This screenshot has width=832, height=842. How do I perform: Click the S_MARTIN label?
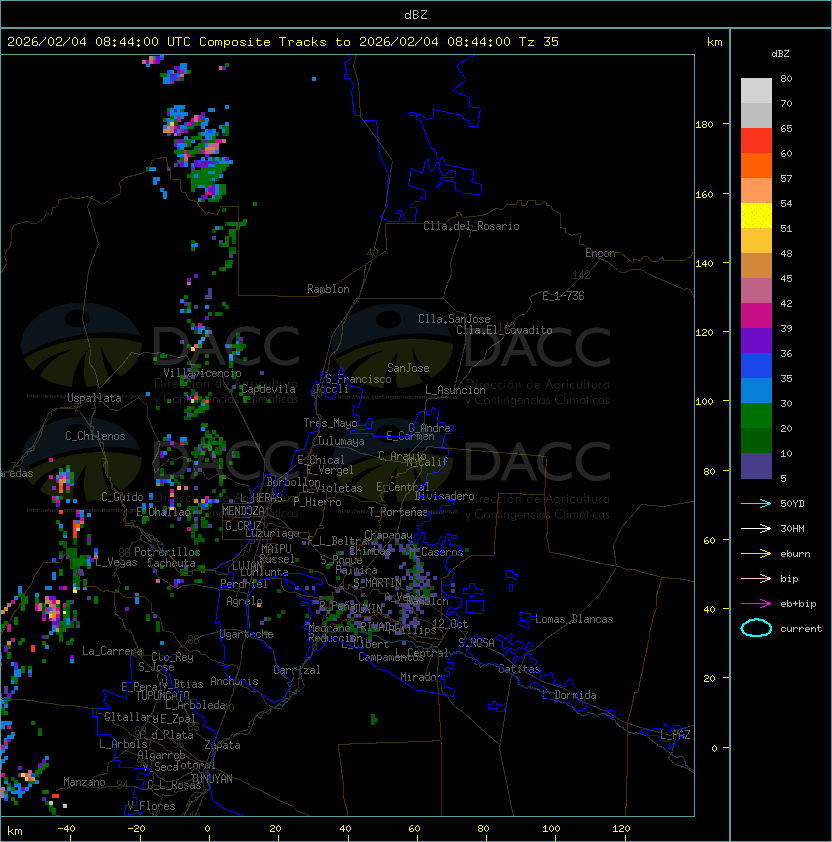377,583
